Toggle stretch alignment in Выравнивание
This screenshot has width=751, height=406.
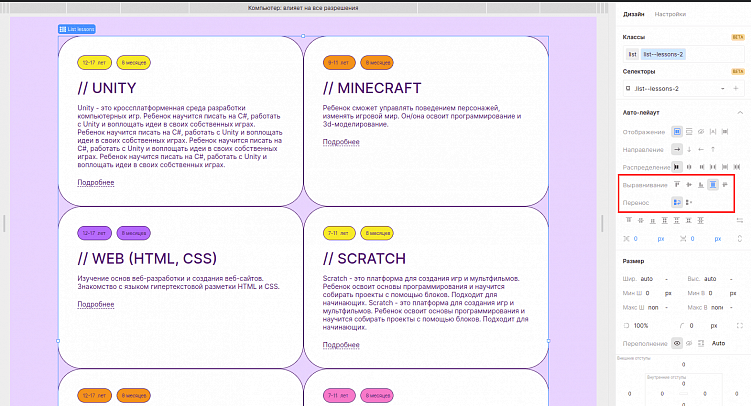click(x=713, y=184)
